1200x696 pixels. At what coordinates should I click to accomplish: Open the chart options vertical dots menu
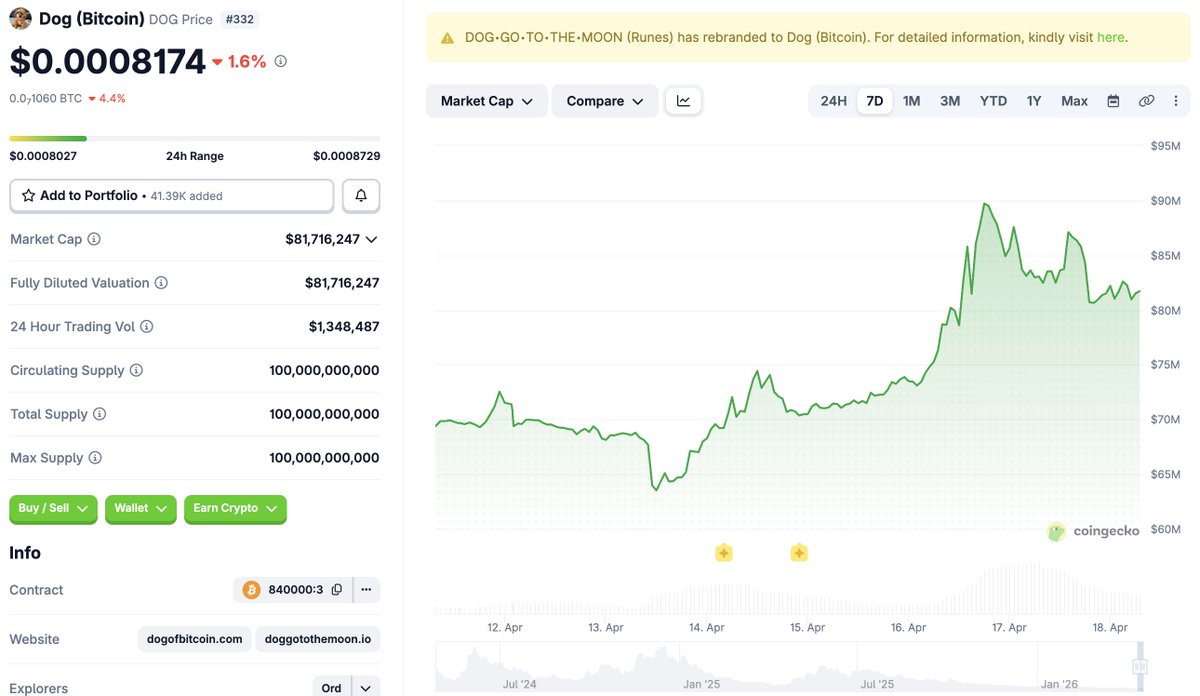tap(1176, 101)
